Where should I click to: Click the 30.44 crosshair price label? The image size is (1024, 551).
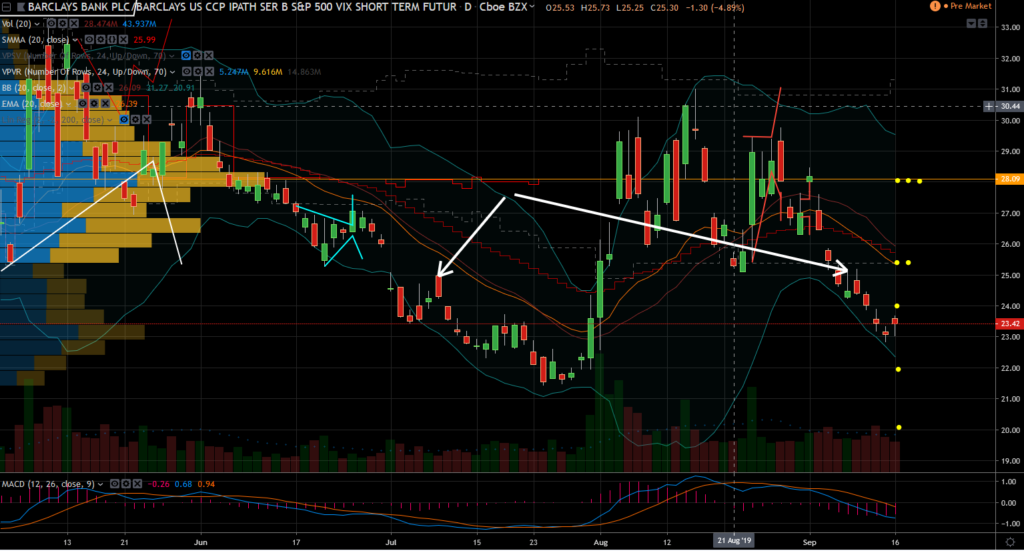pos(1010,106)
